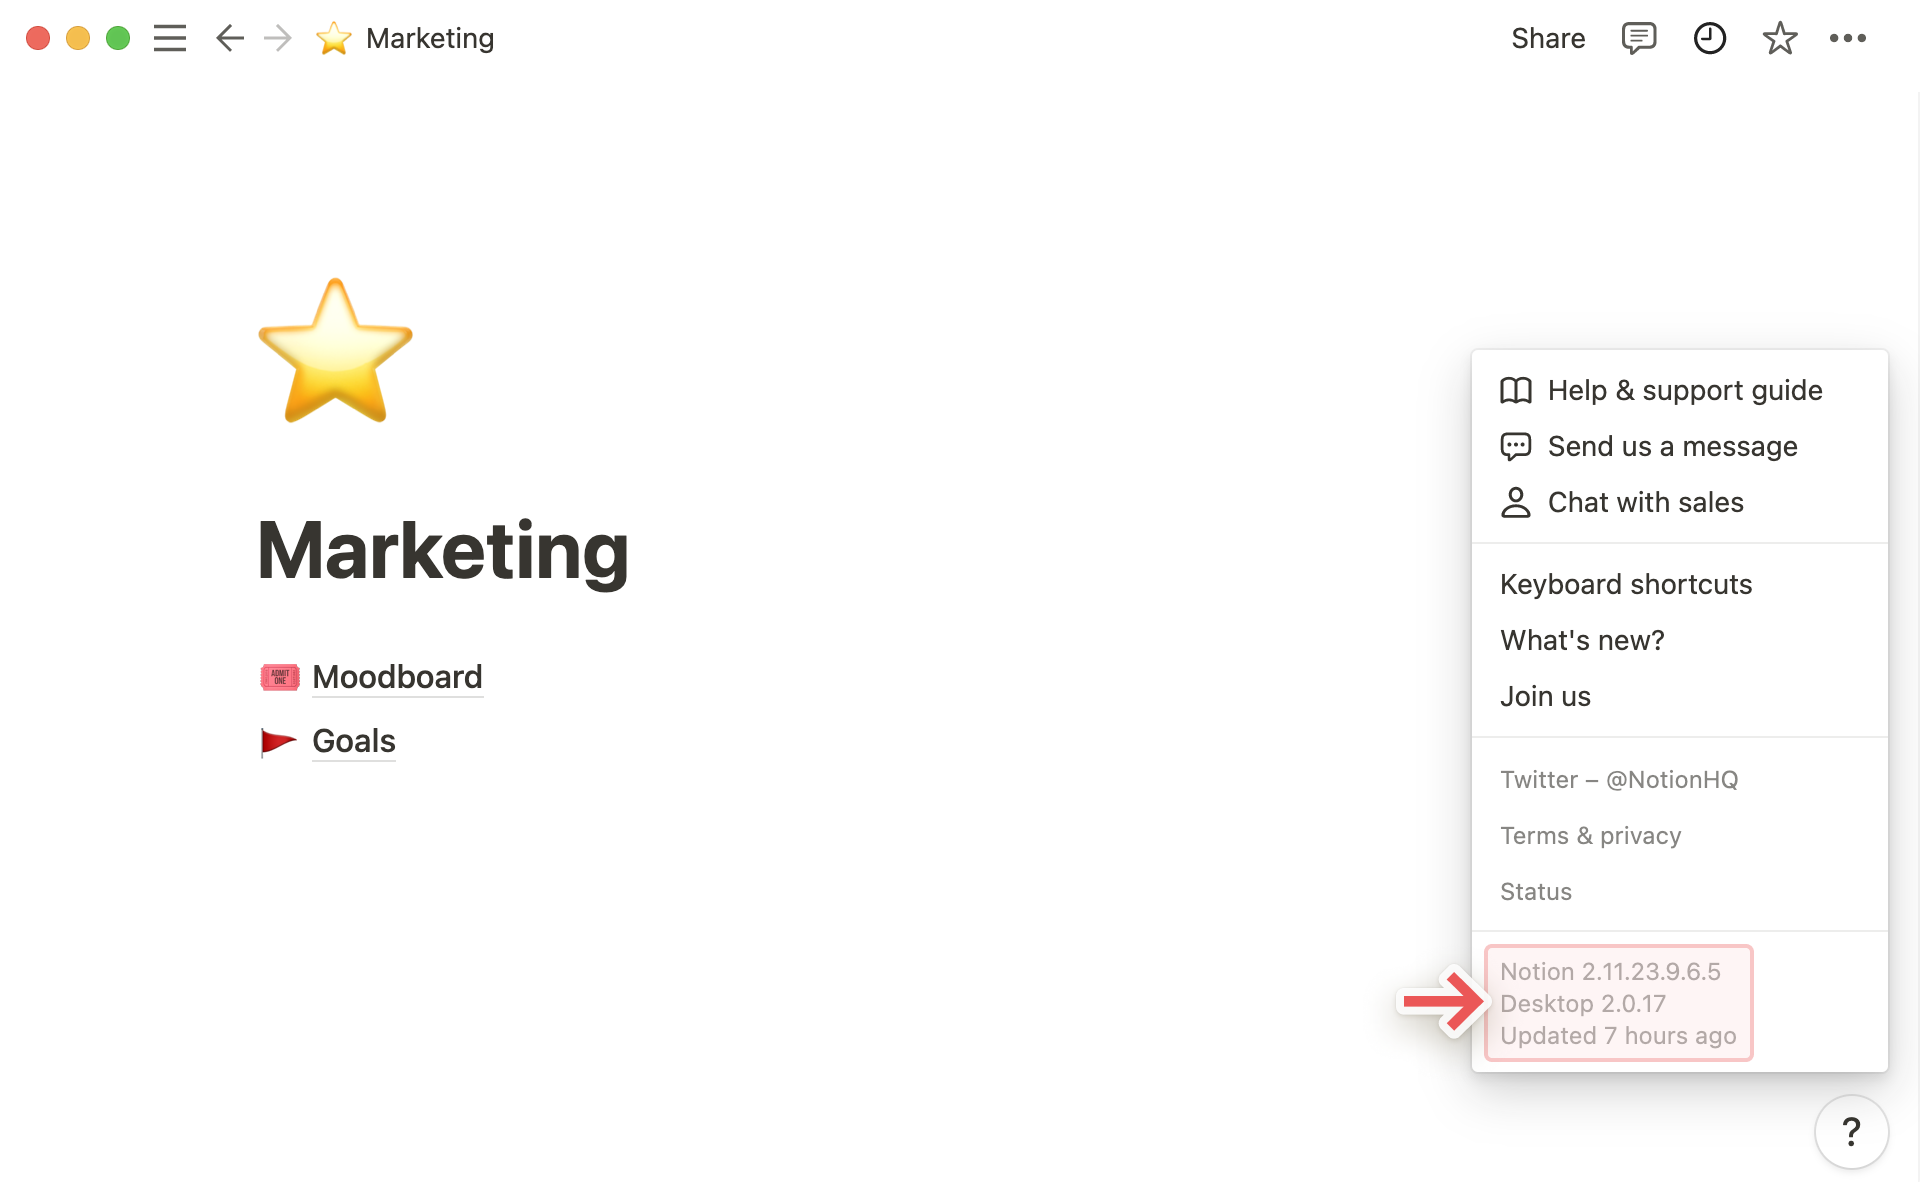Select Join us option
This screenshot has height=1200, width=1920.
coord(1544,695)
